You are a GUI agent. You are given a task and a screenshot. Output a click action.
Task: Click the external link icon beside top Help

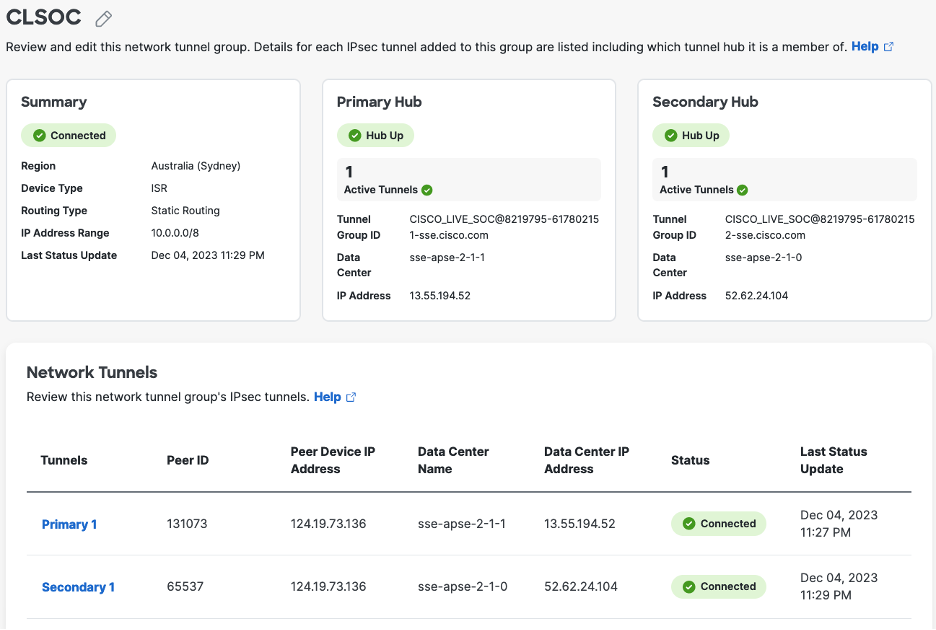tap(888, 47)
